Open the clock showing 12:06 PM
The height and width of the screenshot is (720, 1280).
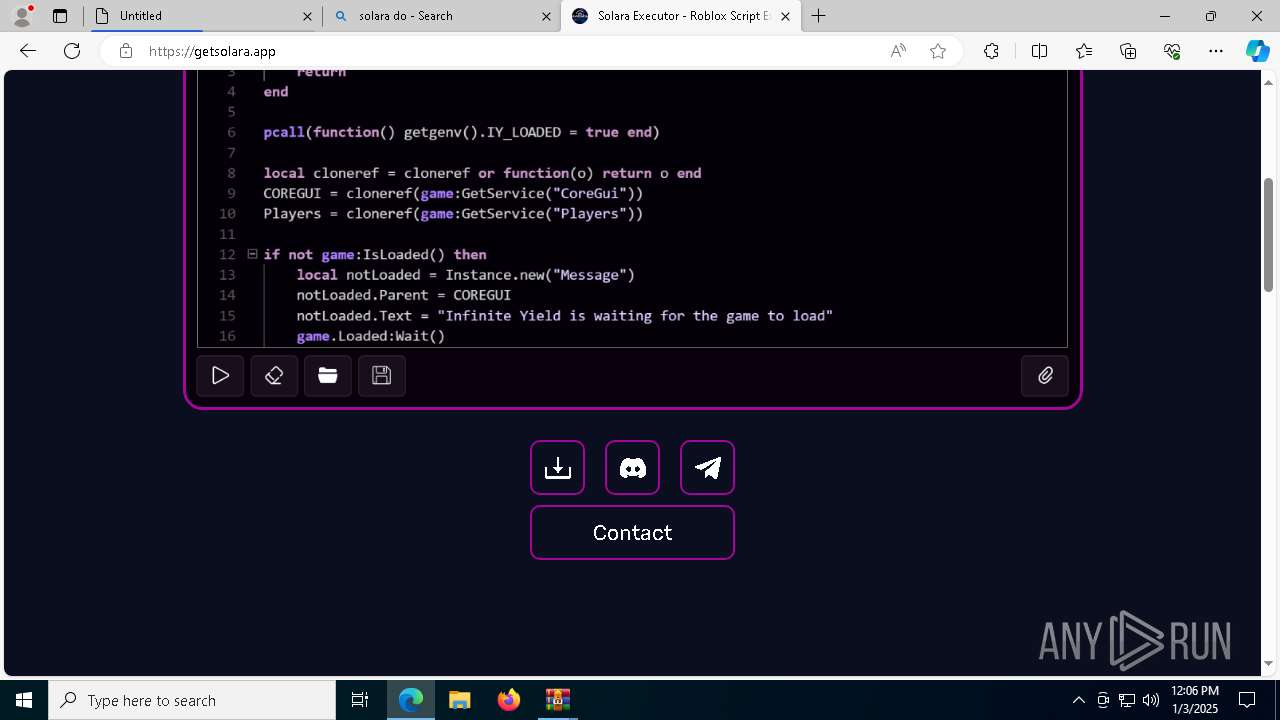coord(1194,700)
